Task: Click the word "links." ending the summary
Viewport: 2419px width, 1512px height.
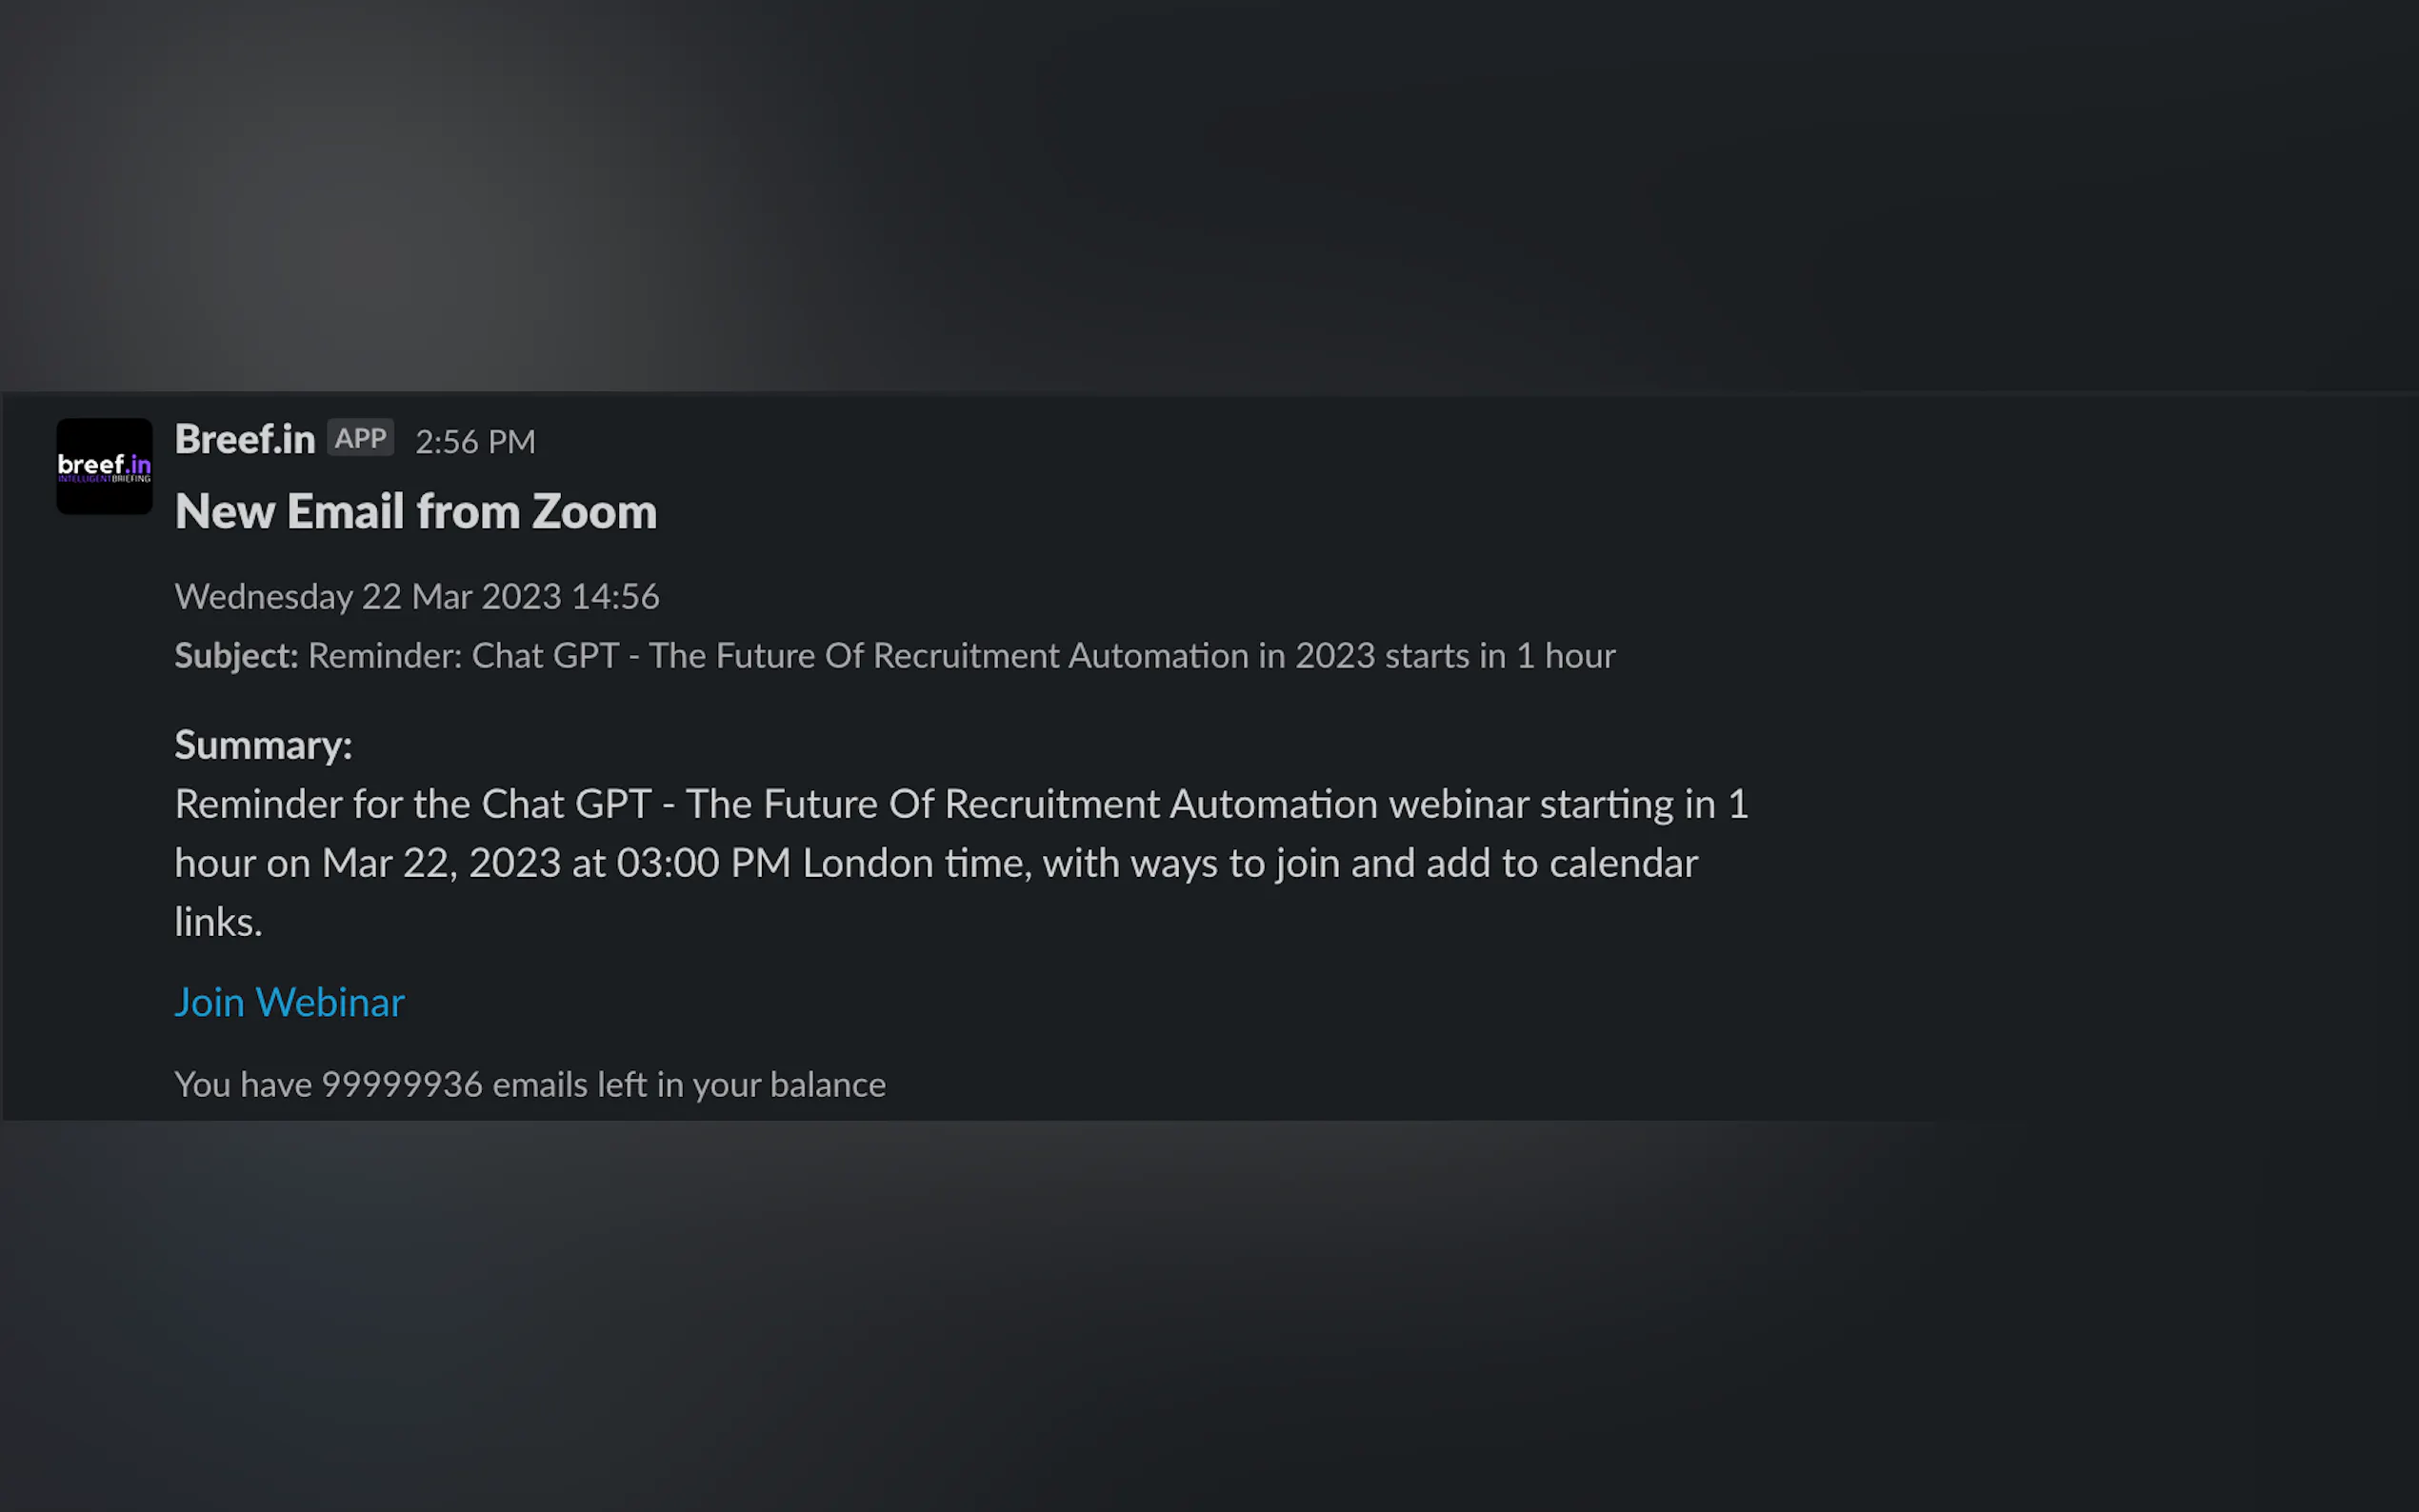Action: click(x=218, y=922)
